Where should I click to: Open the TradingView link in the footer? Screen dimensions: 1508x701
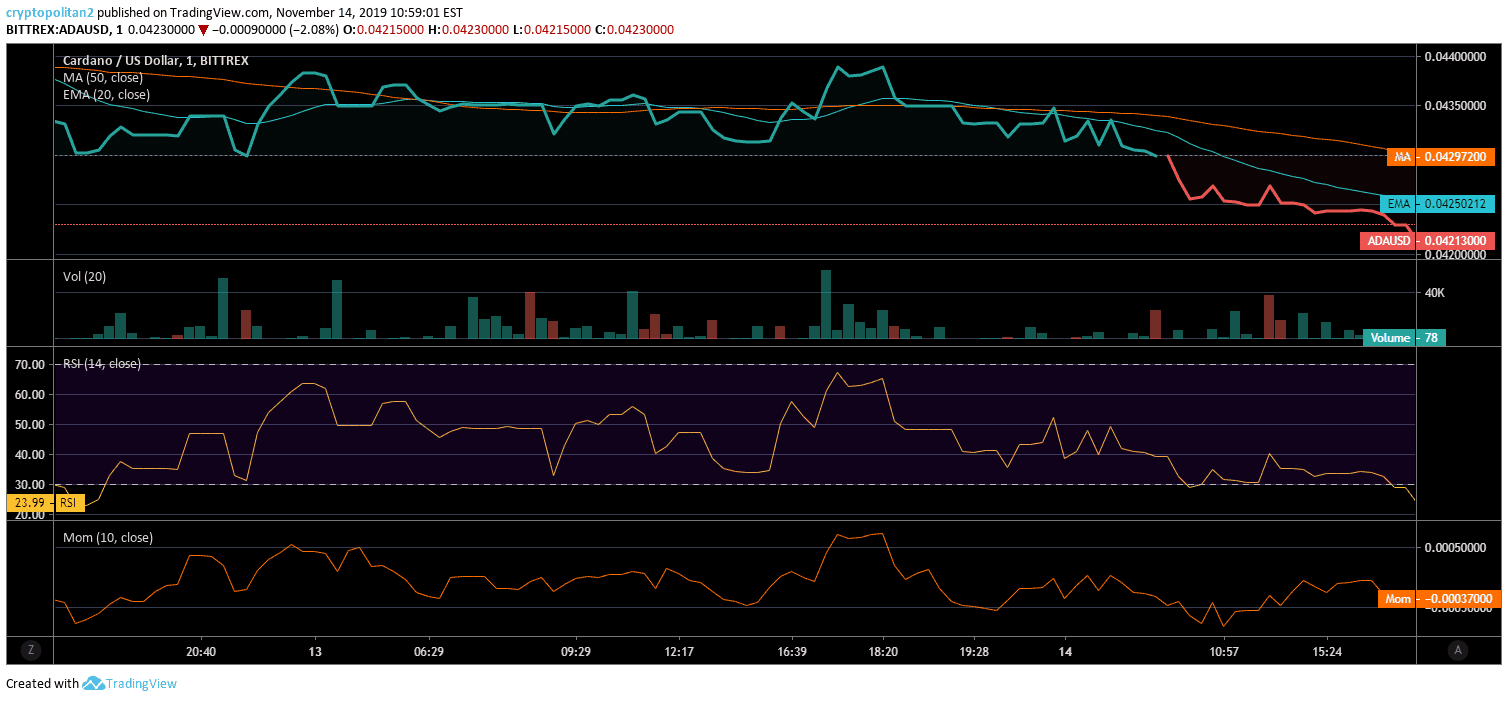click(x=142, y=684)
